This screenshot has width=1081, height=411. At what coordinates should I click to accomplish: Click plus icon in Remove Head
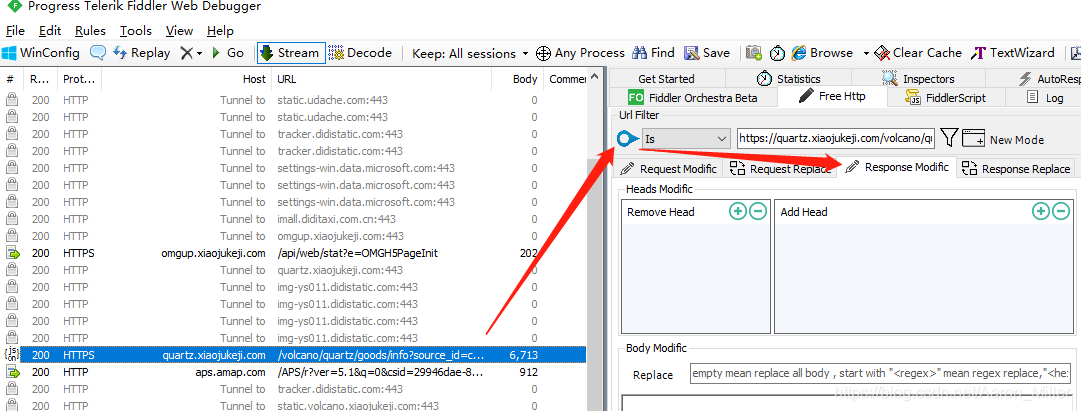pyautogui.click(x=738, y=212)
